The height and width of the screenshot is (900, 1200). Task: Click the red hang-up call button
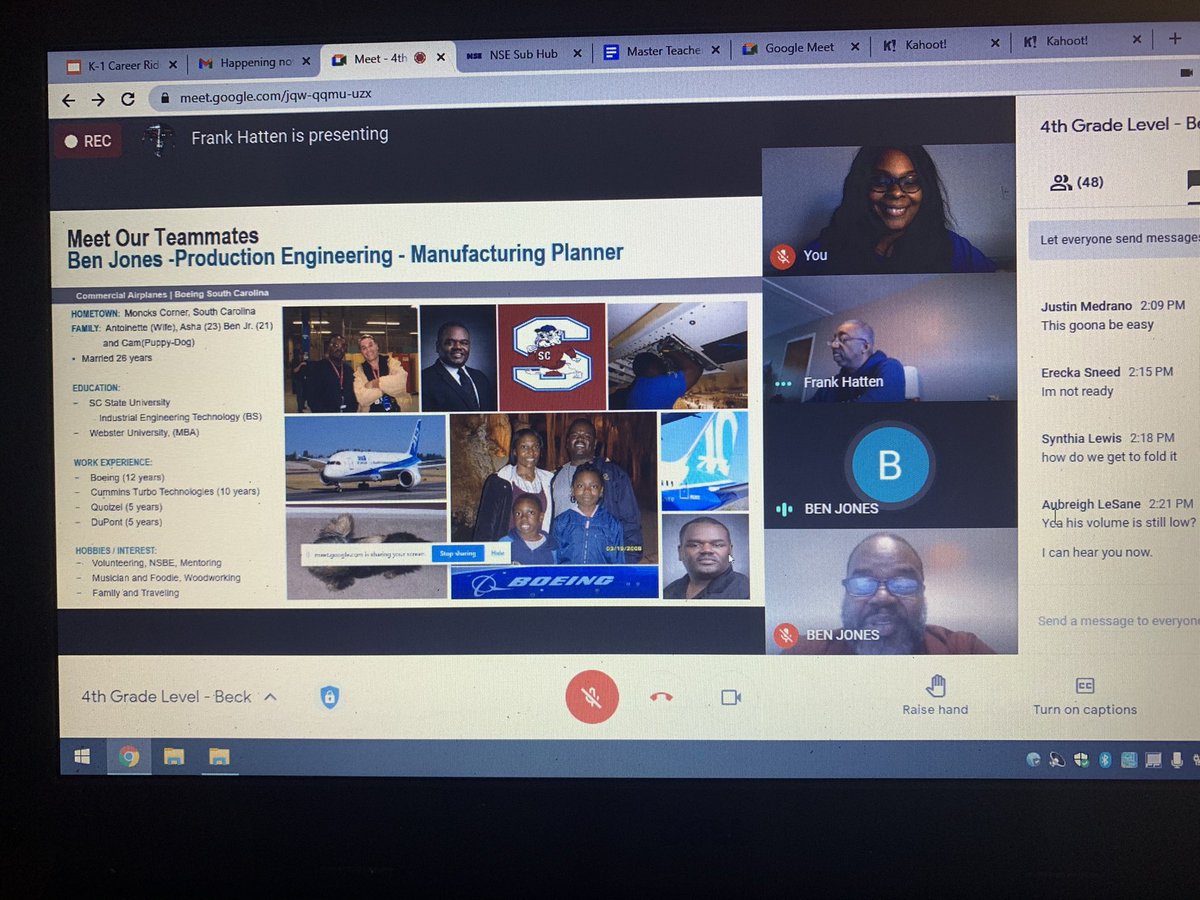[661, 697]
